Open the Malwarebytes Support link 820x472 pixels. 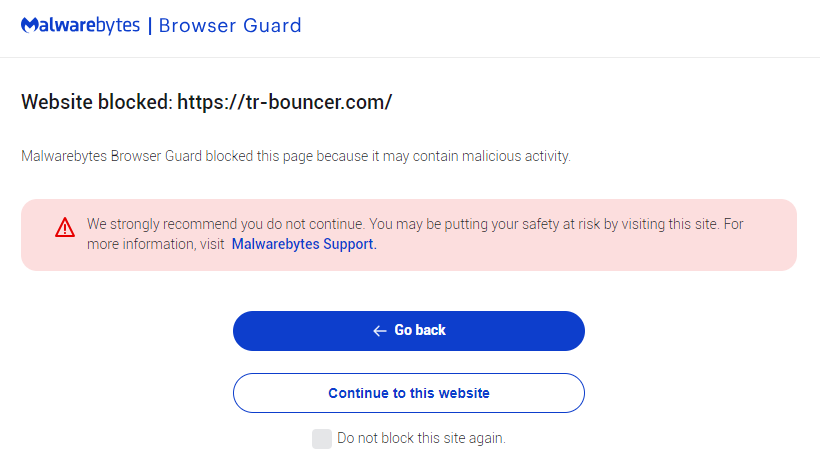304,243
